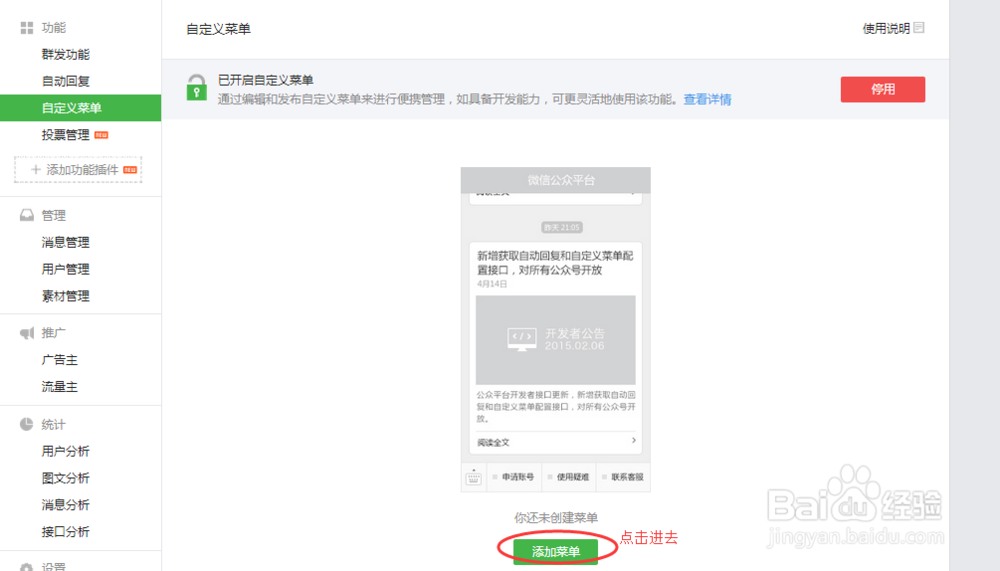
Task: Click the 功能 section header
Action: coord(54,27)
